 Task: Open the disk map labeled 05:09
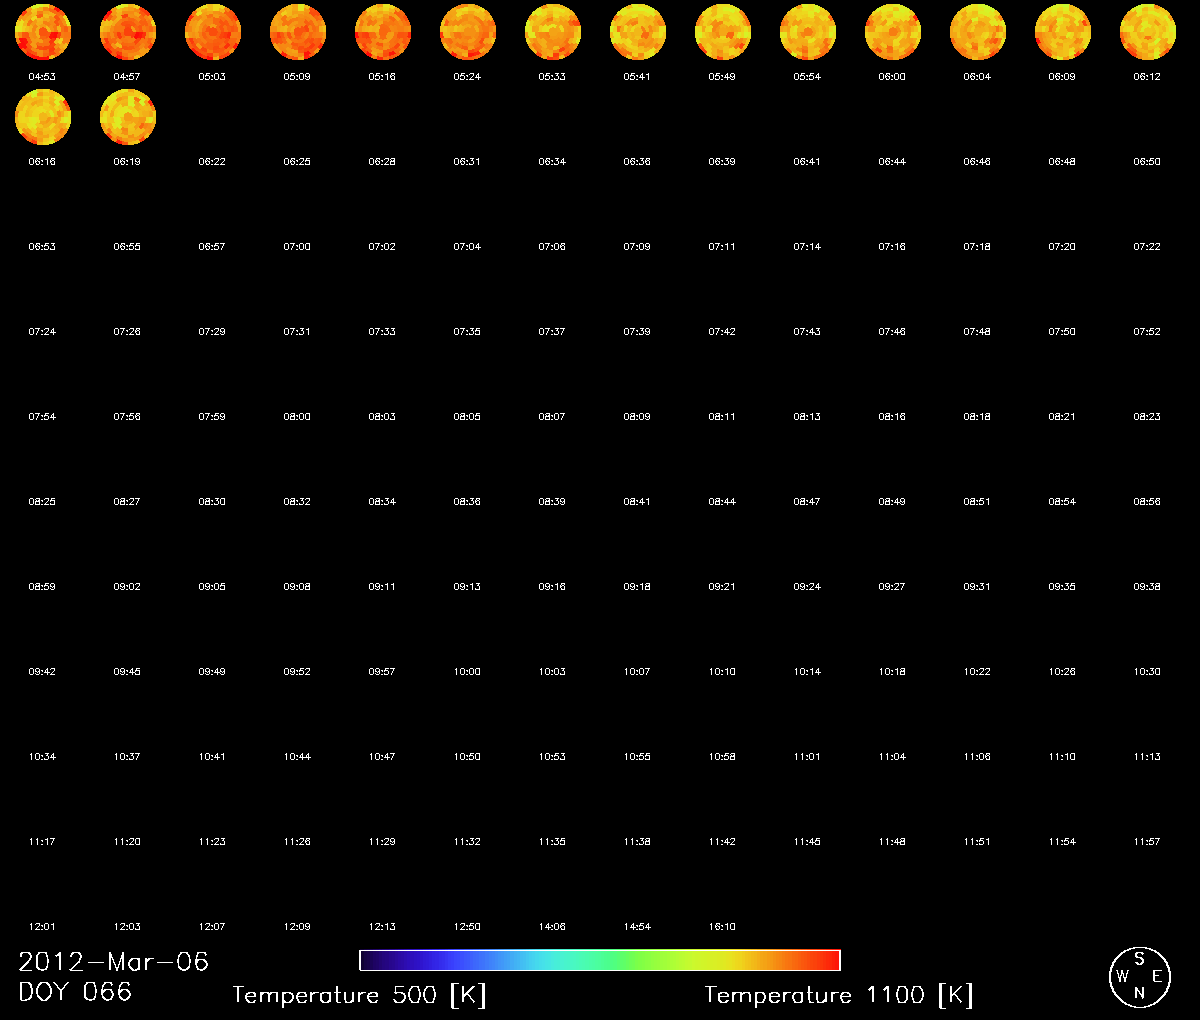298,32
